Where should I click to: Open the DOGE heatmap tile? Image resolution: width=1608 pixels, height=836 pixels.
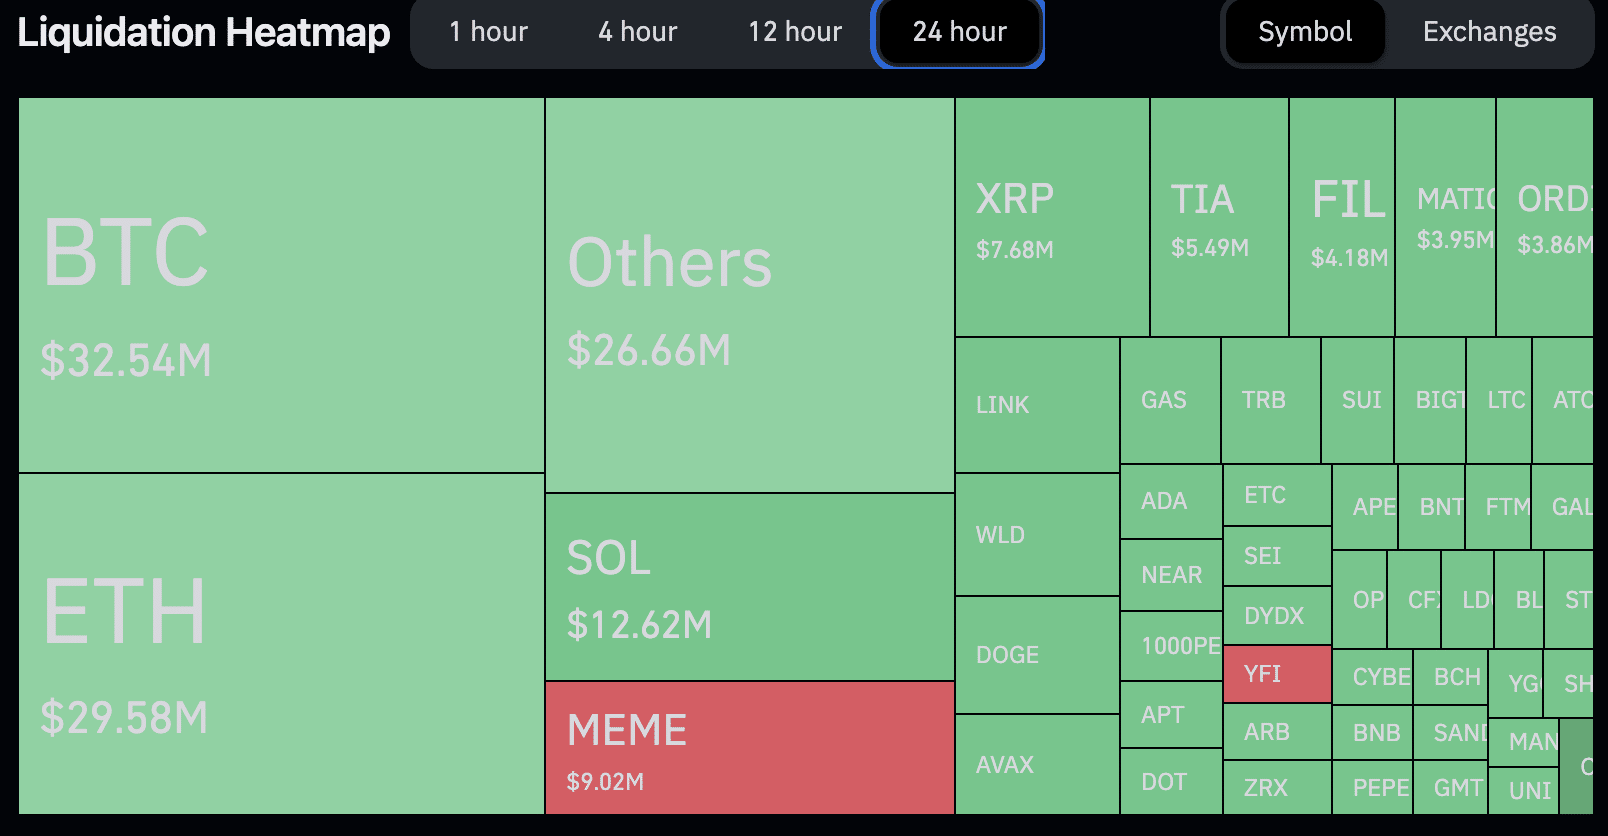click(1037, 655)
